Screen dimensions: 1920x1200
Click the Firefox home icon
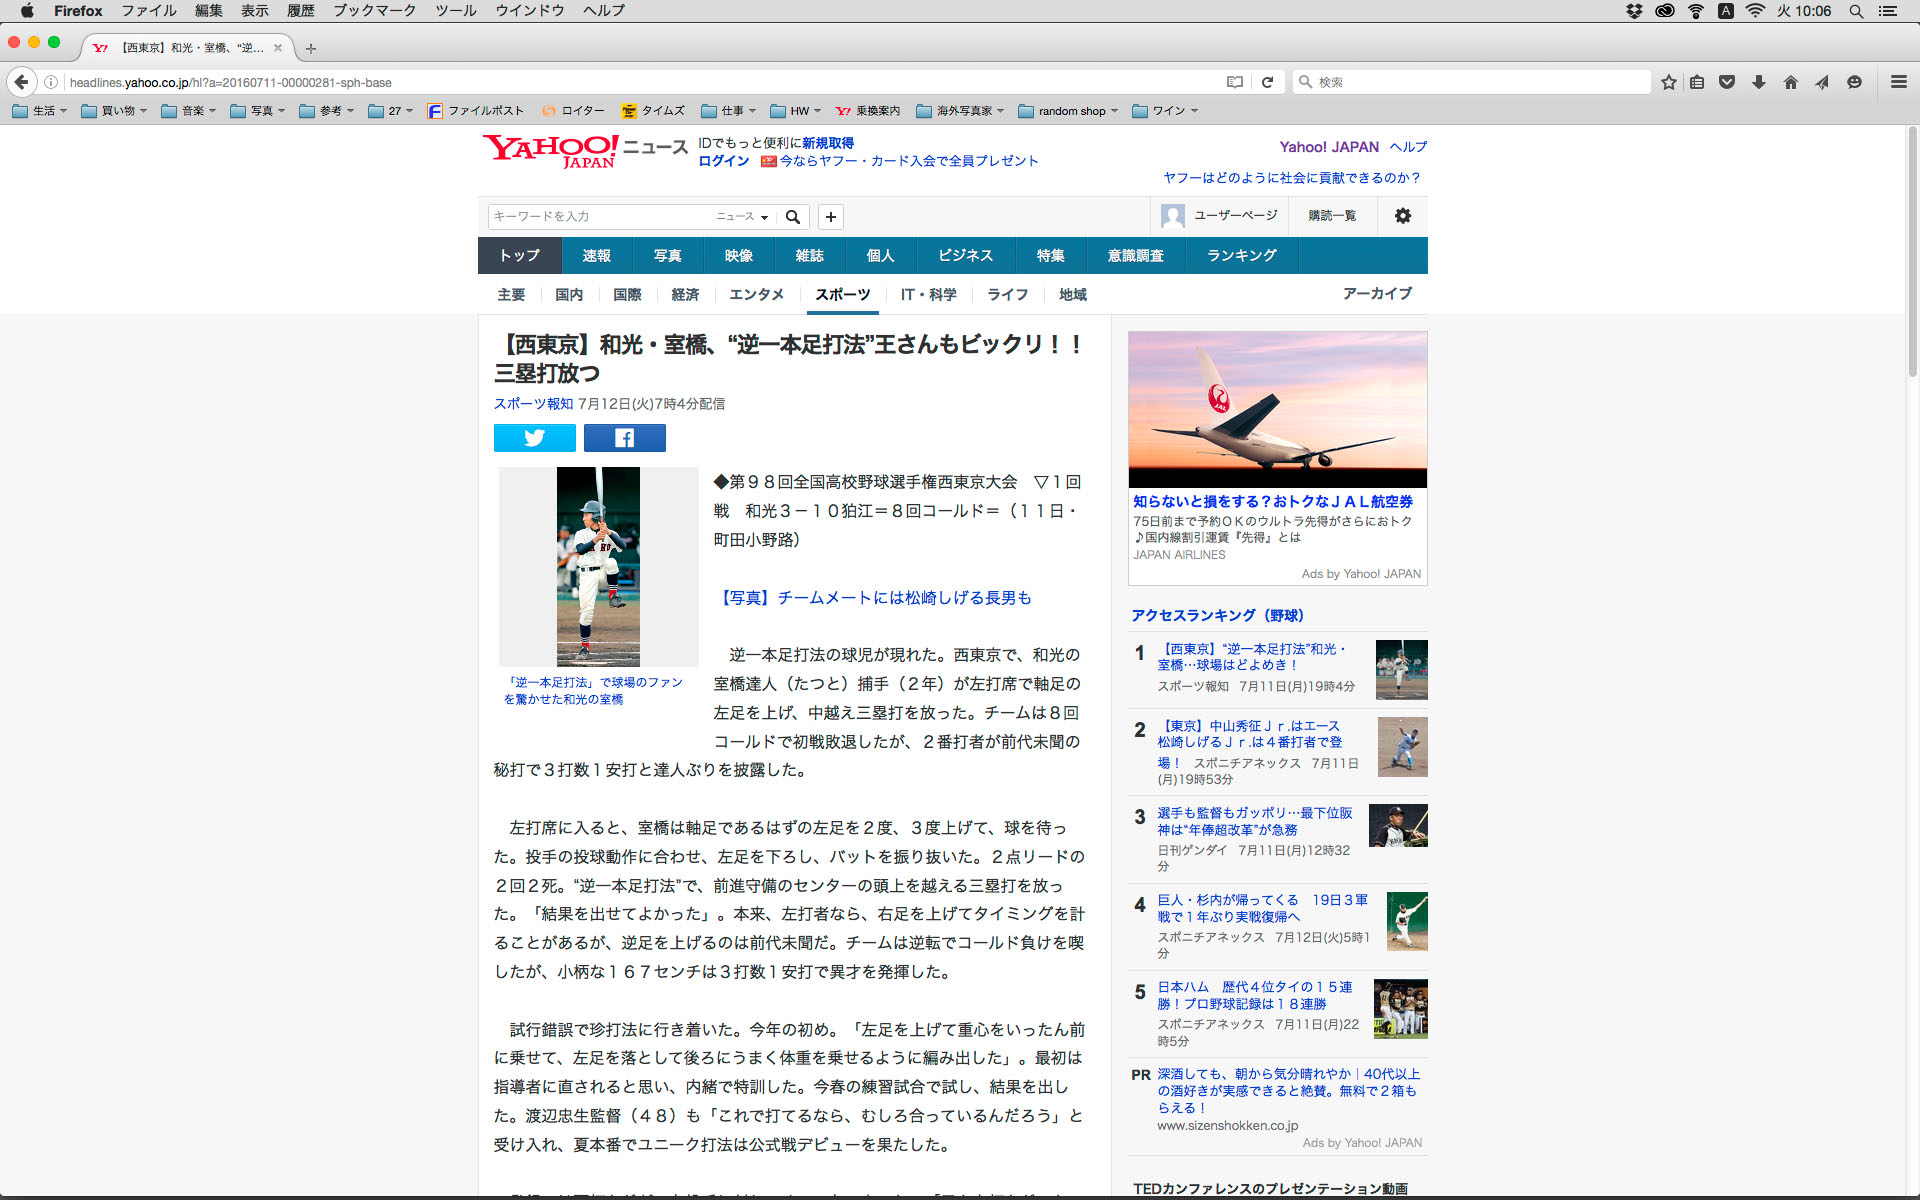point(1790,82)
